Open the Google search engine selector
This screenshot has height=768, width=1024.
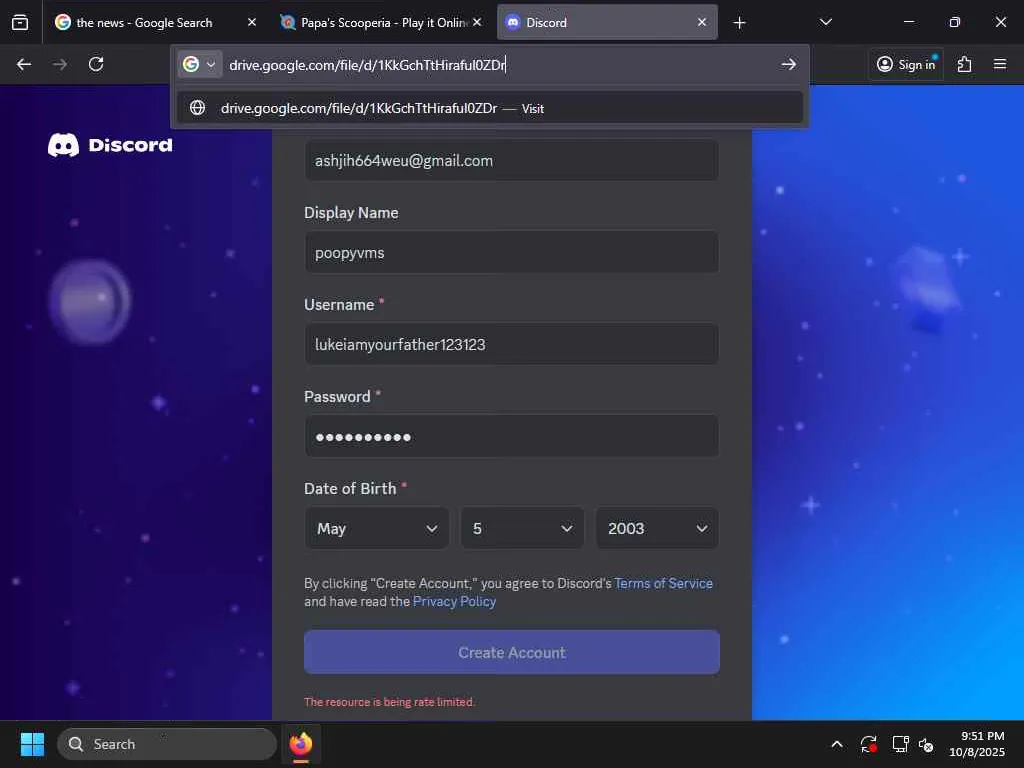200,64
